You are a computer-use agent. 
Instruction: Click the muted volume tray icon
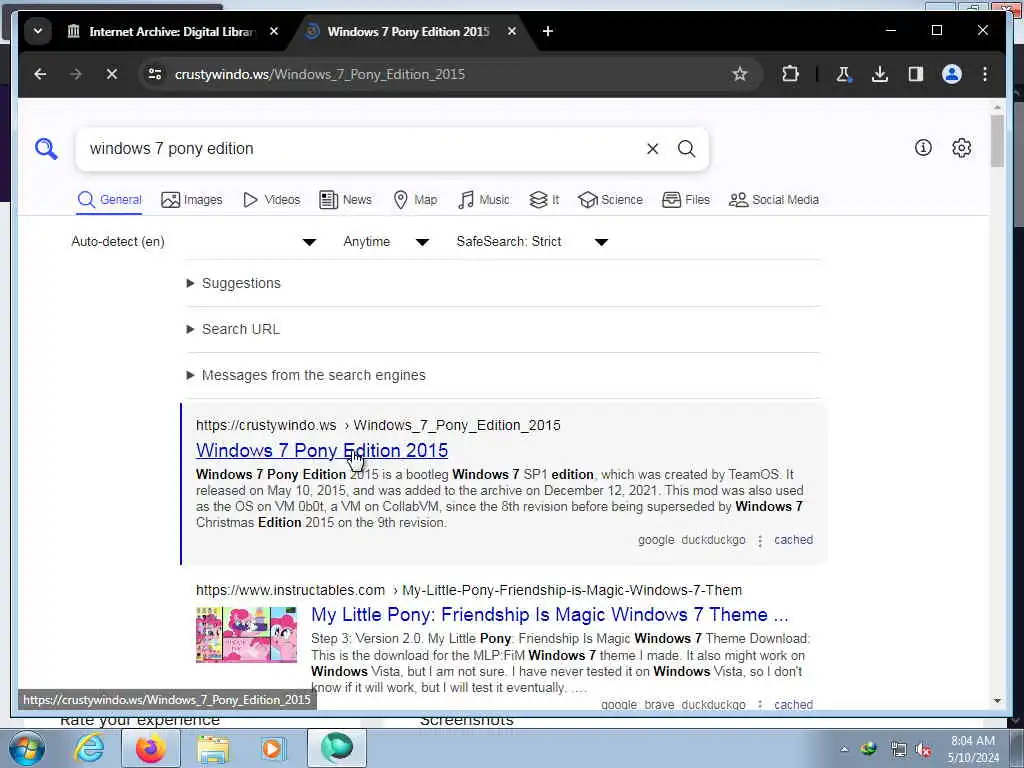click(x=923, y=750)
